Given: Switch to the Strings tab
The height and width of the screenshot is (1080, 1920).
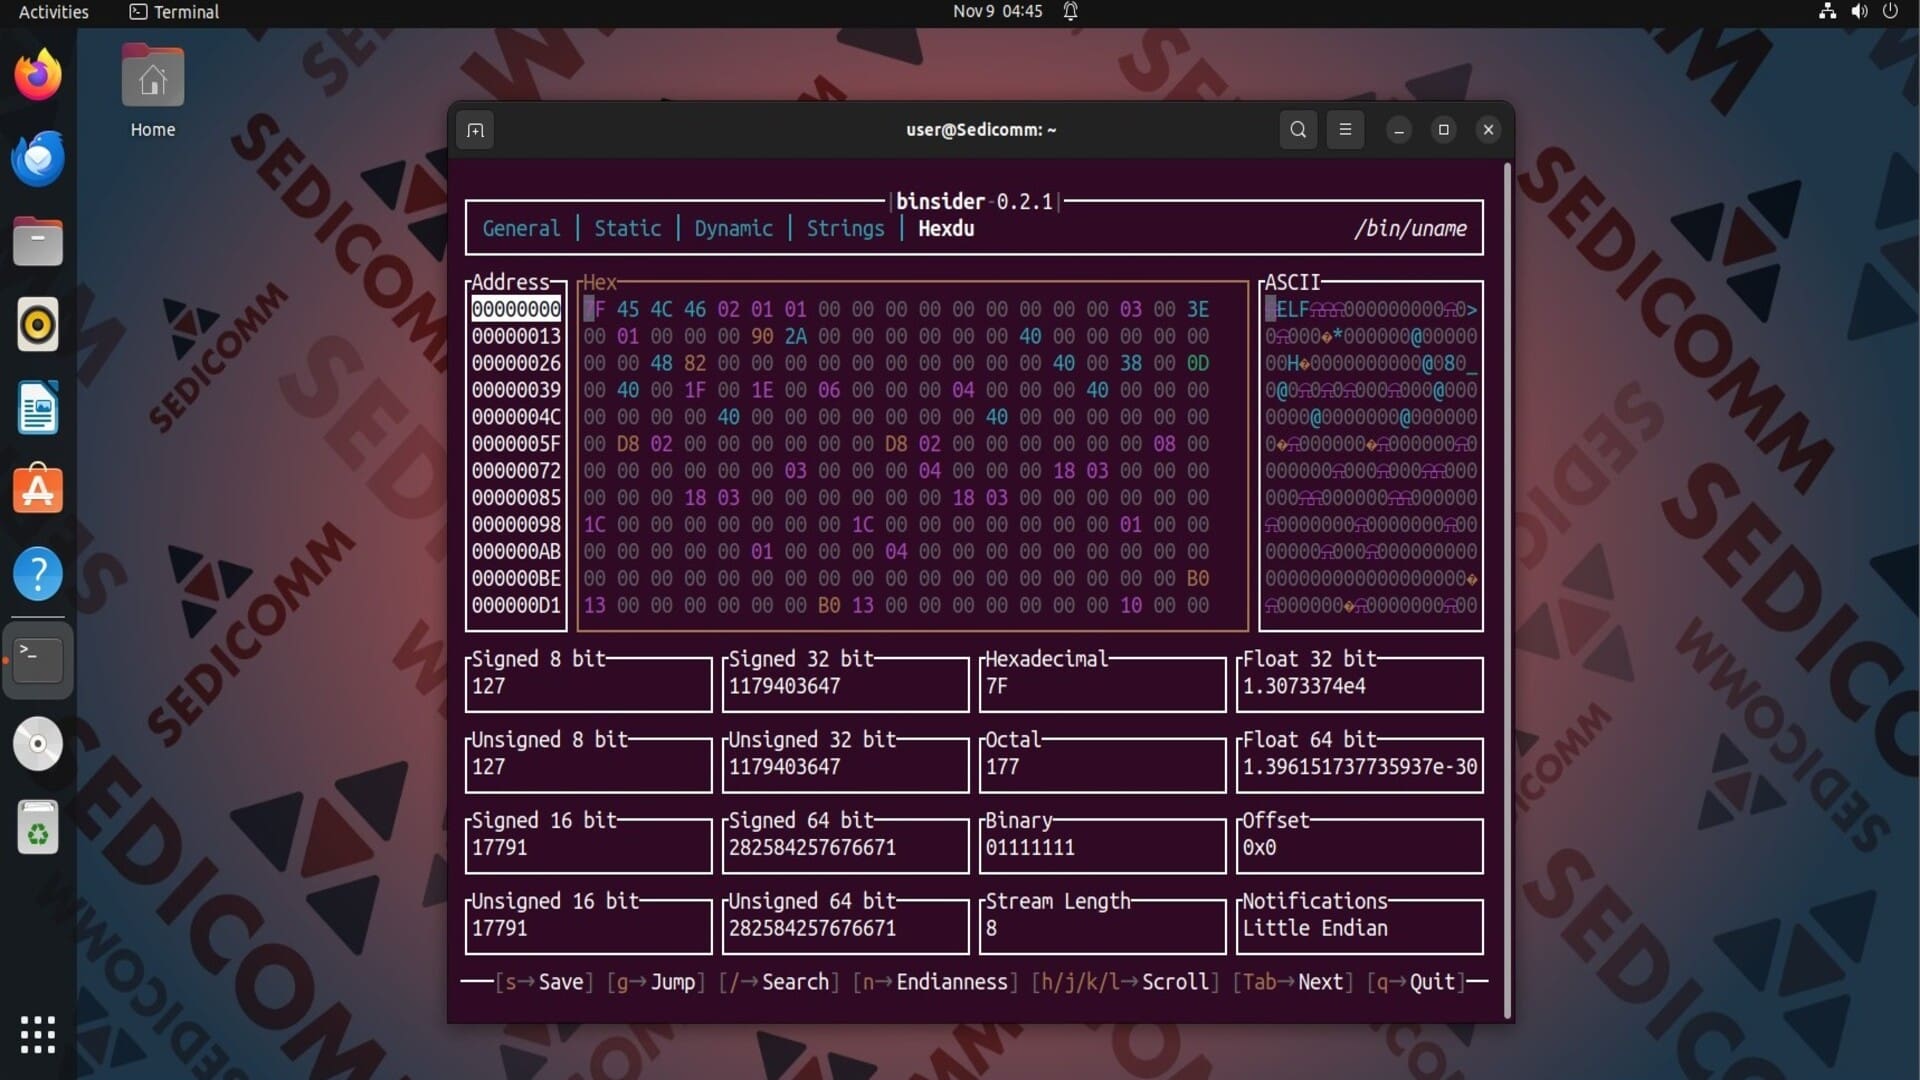Looking at the screenshot, I should 845,229.
